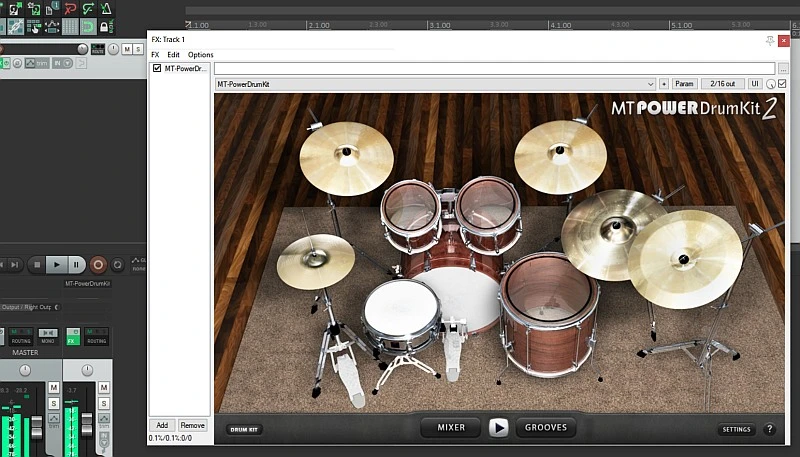Screen dimensions: 800x457
Task: Uncheck the MT-PowerDr... plugin enable checkbox
Action: 157,68
